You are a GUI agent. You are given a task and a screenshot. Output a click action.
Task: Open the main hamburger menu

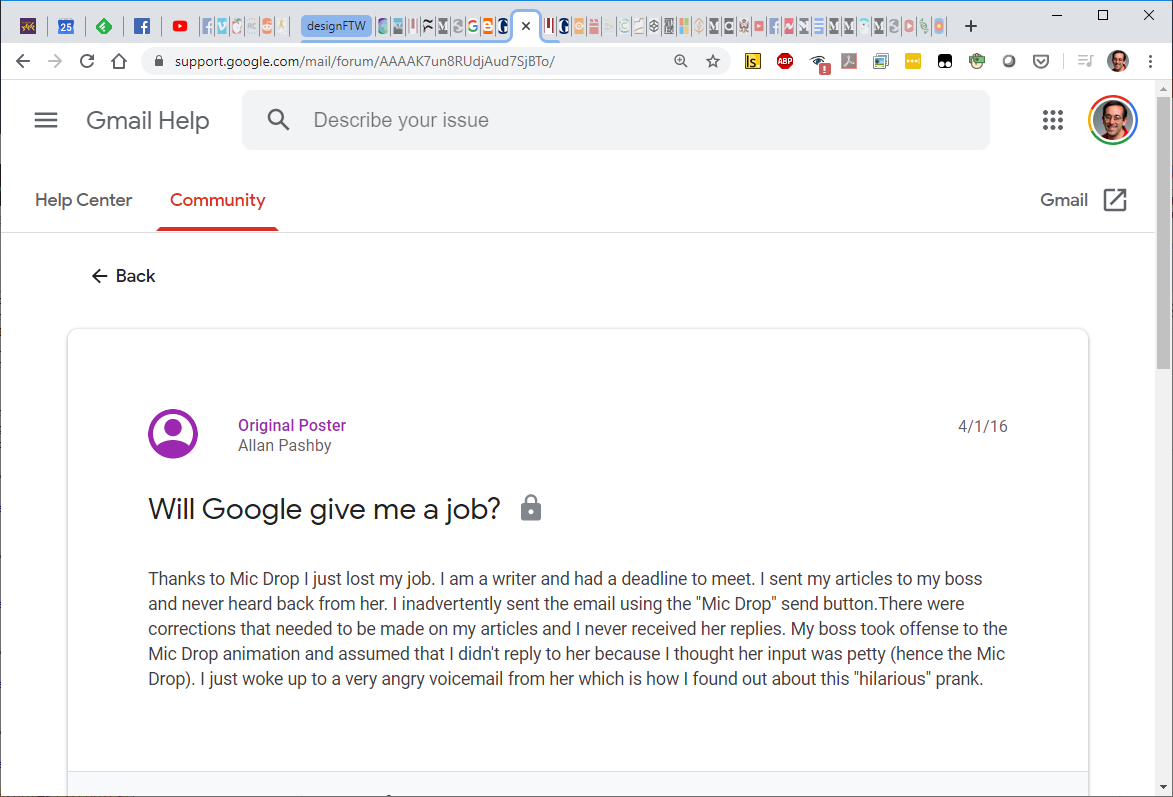(x=46, y=121)
